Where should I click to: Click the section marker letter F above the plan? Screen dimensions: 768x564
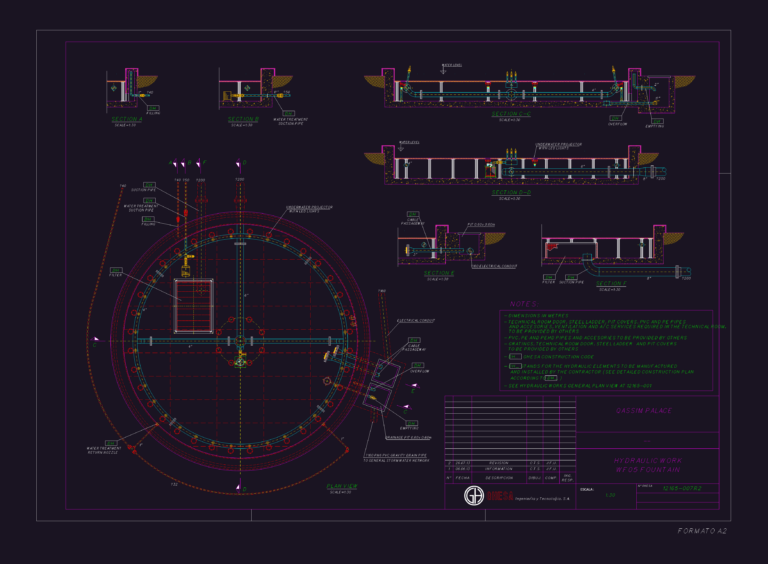205,163
